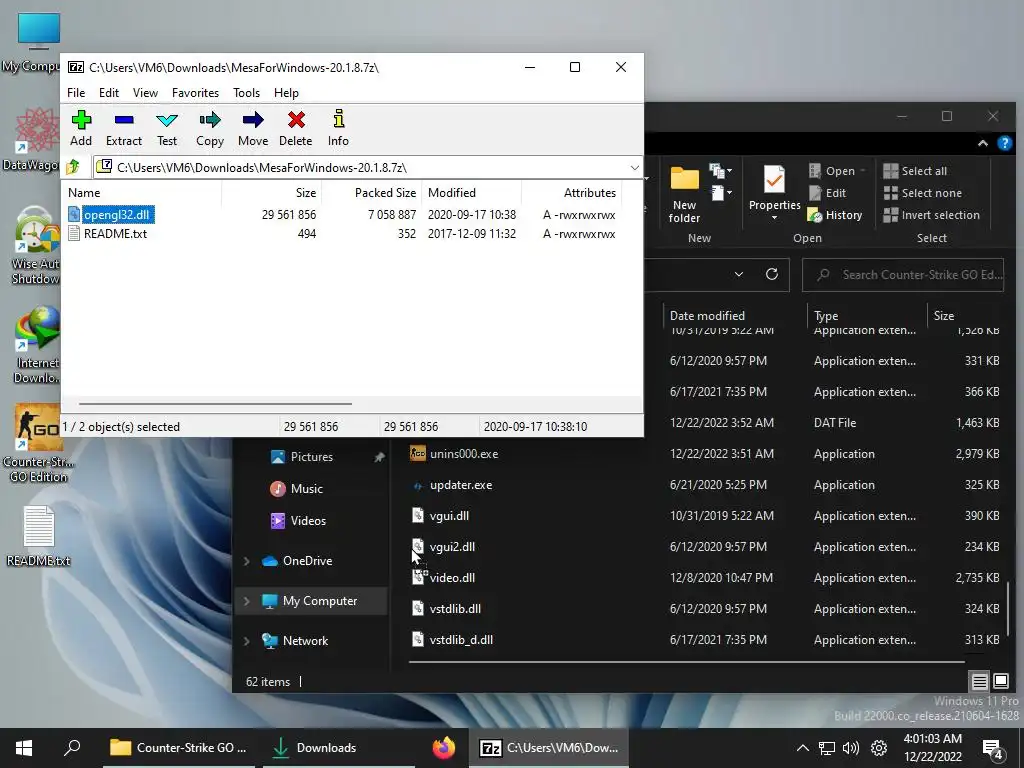The image size is (1024, 768).
Task: Click the Add button in 7-Zip toolbar
Action: click(x=81, y=128)
